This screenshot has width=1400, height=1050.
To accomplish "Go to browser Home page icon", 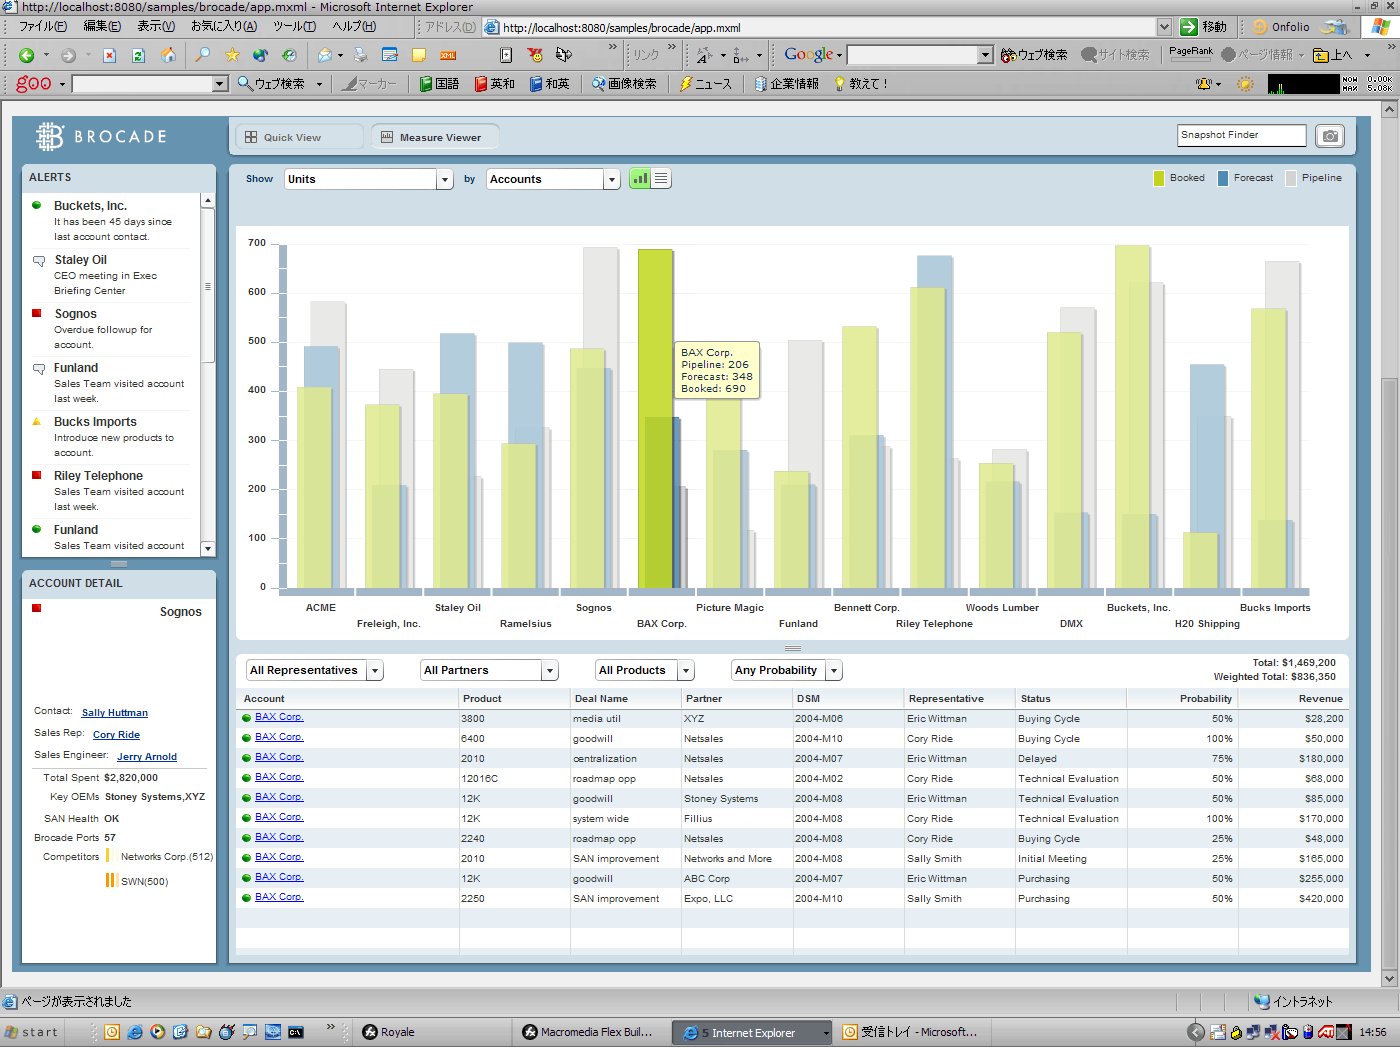I will click(168, 55).
